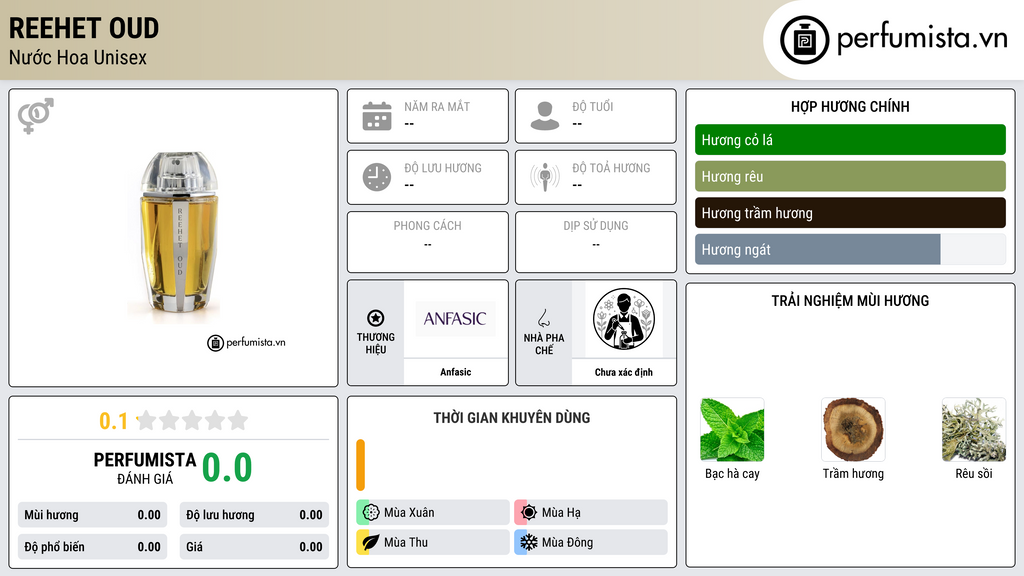
Task: Click the sillage icon beside Độ toả hương
Action: 545,177
